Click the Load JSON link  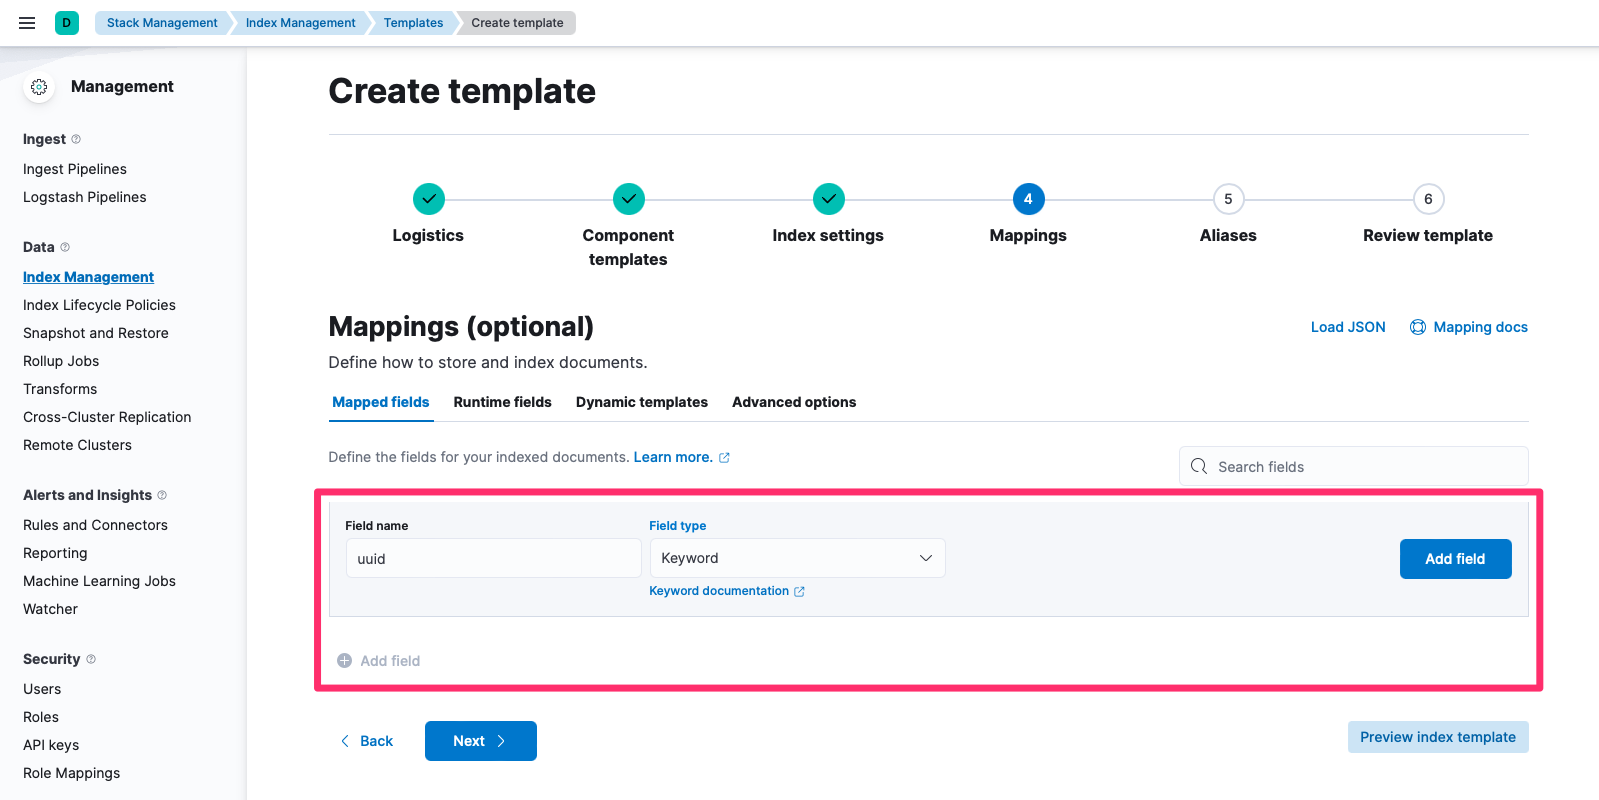1347,327
